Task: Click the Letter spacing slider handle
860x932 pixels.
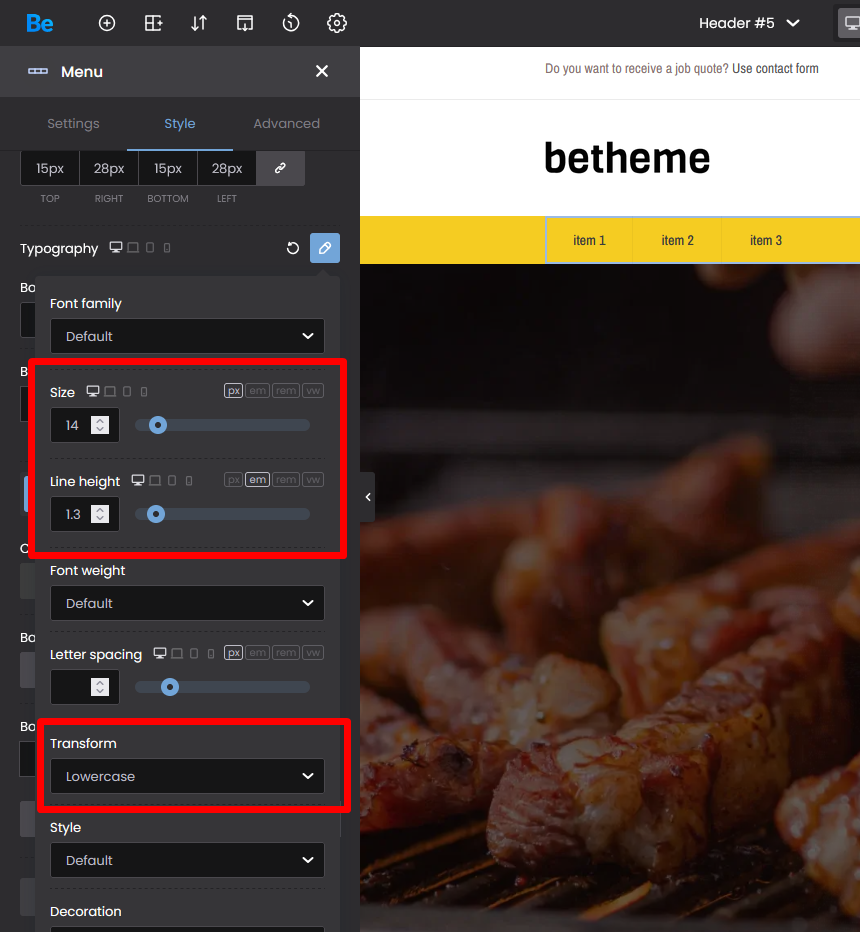Action: [170, 687]
